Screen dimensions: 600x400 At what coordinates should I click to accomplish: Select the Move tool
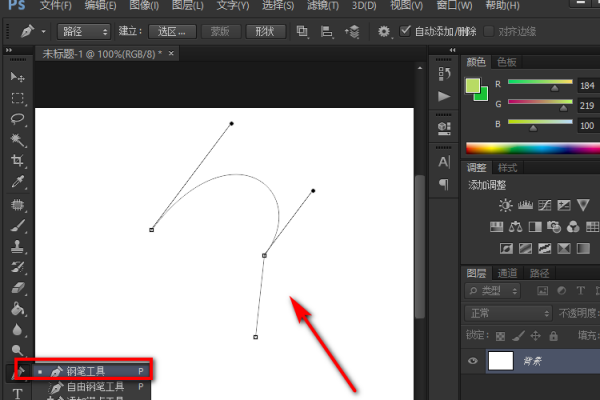coord(17,77)
